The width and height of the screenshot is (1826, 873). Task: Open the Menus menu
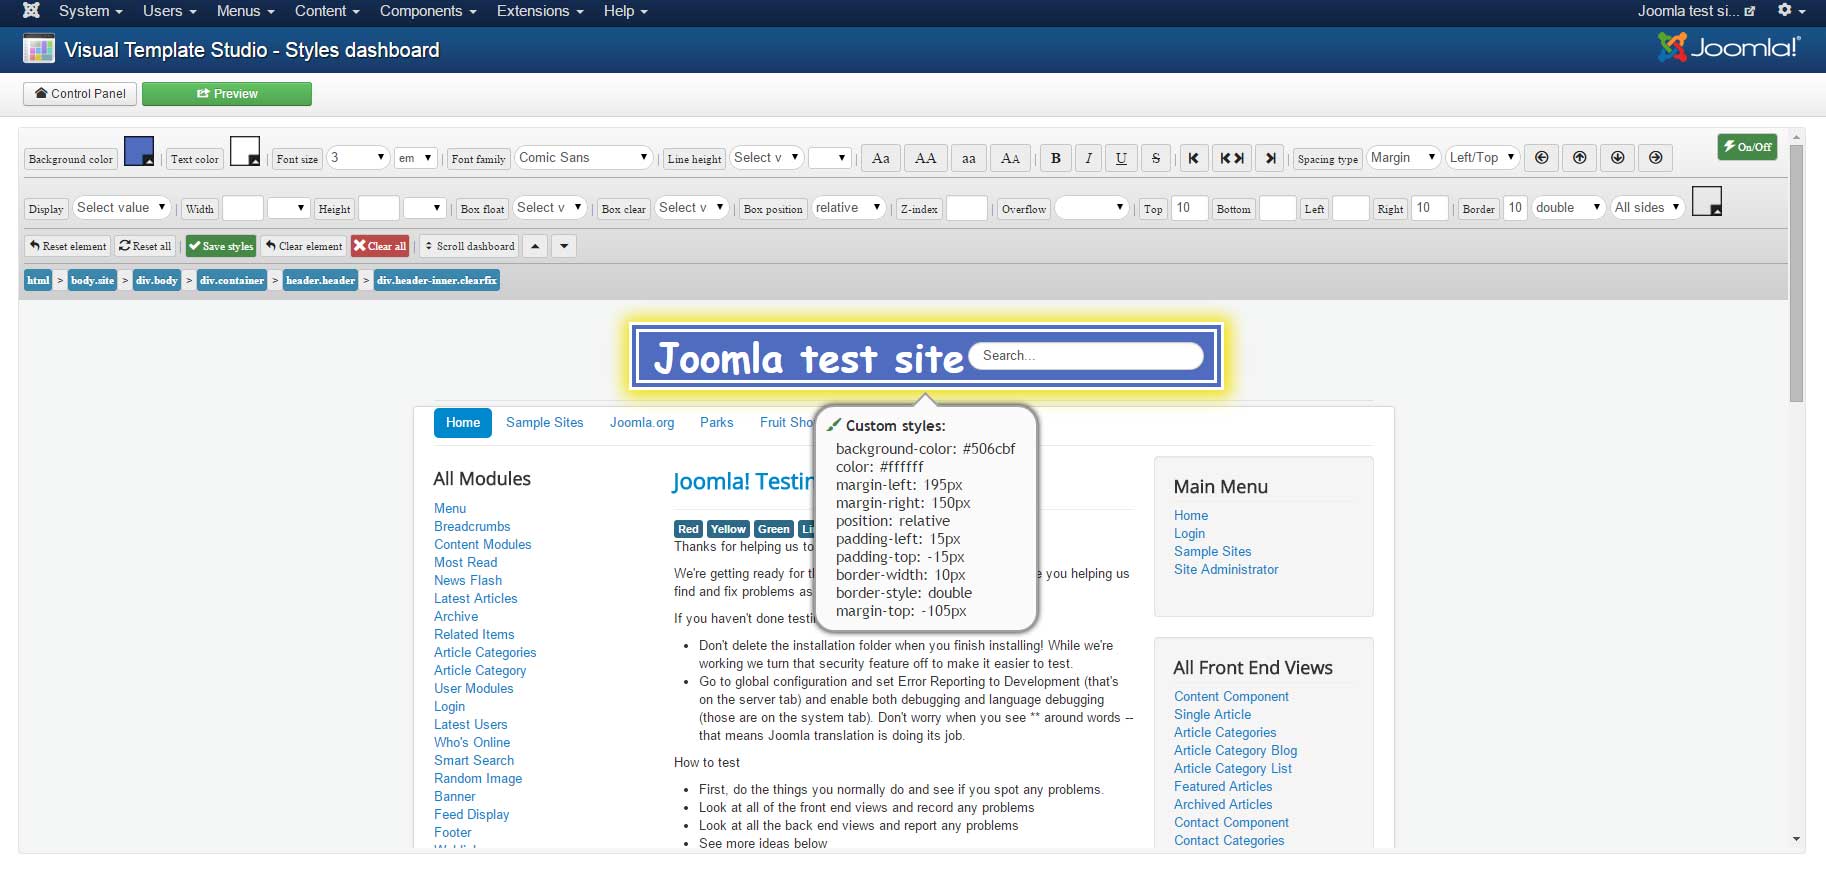[x=246, y=11]
